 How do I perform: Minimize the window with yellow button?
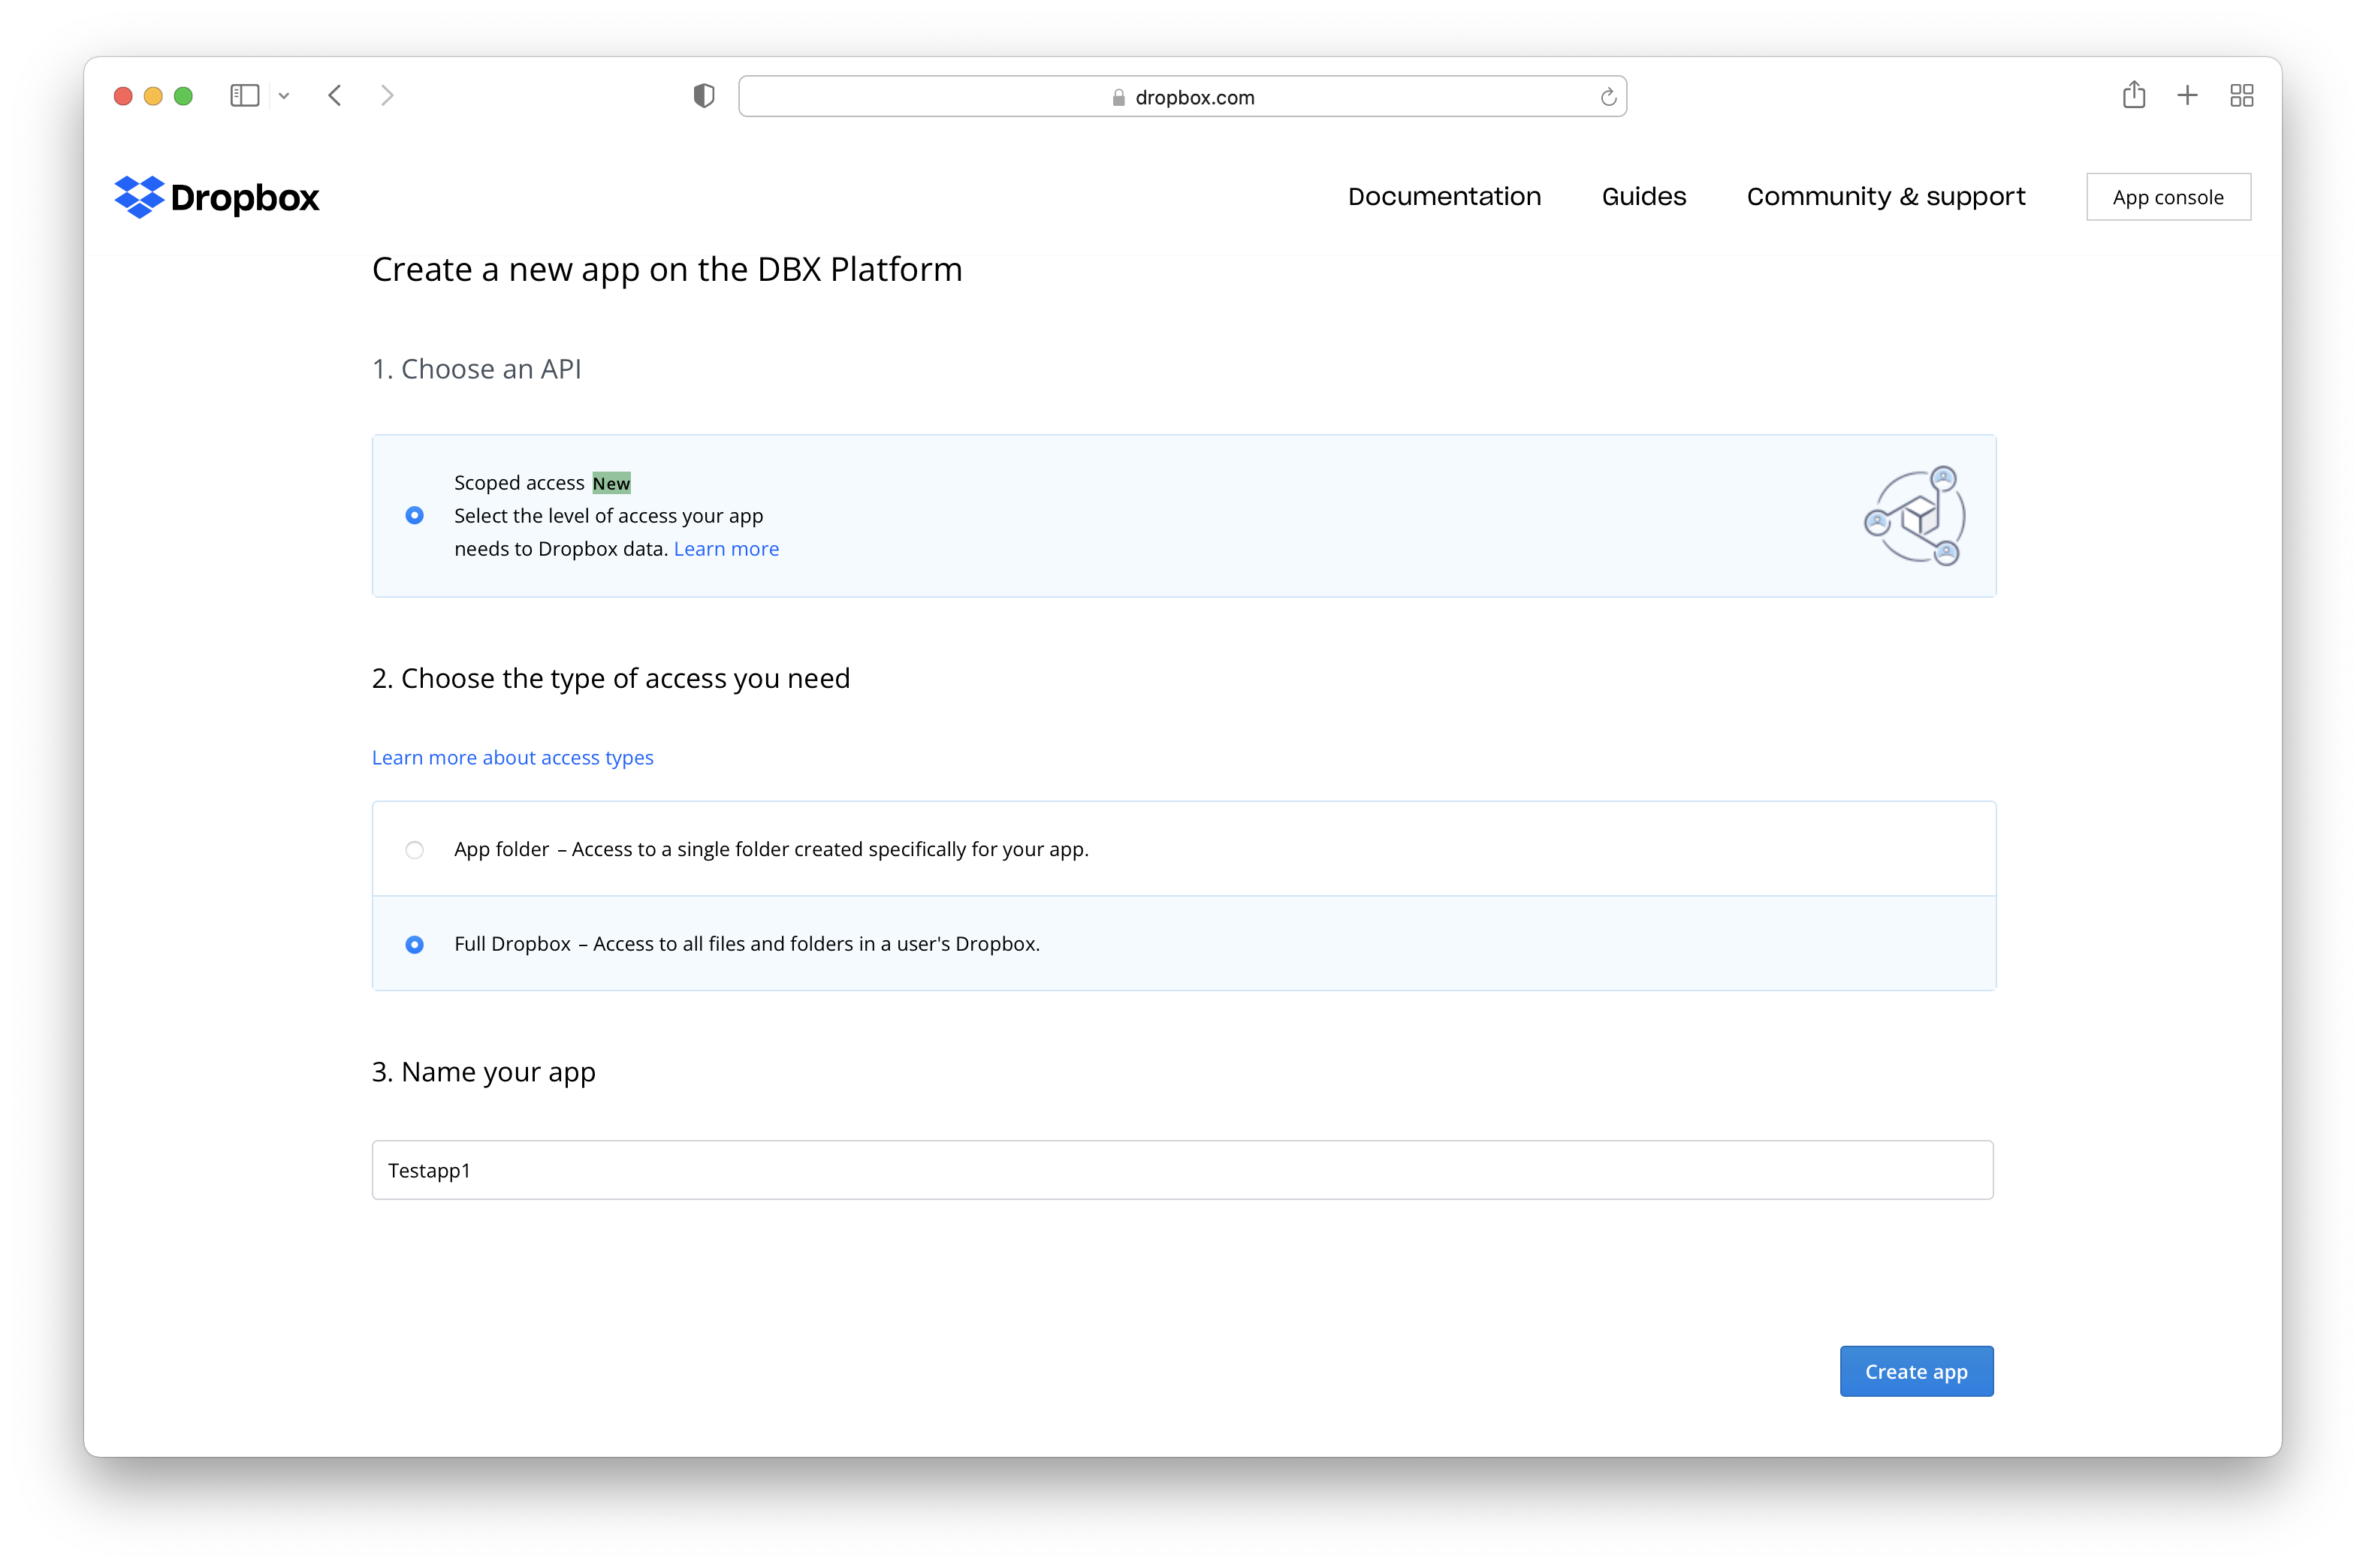pos(153,96)
